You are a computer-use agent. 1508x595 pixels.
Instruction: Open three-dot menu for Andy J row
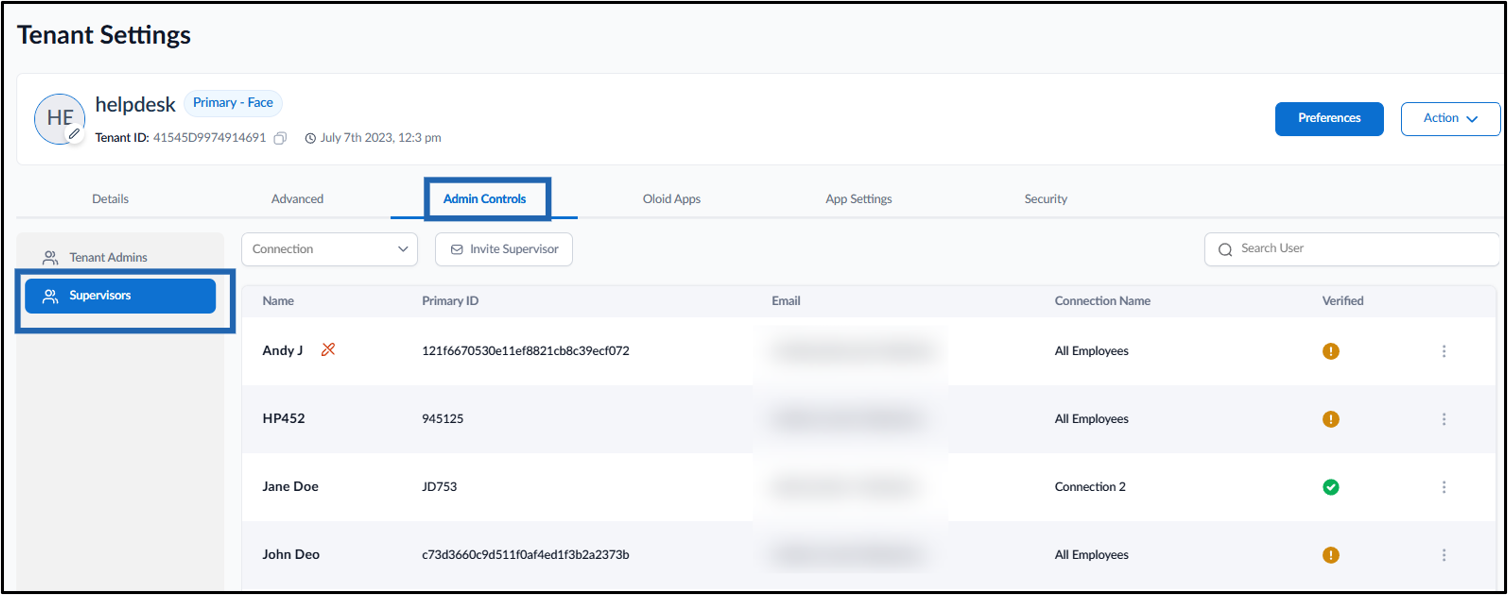pyautogui.click(x=1444, y=351)
